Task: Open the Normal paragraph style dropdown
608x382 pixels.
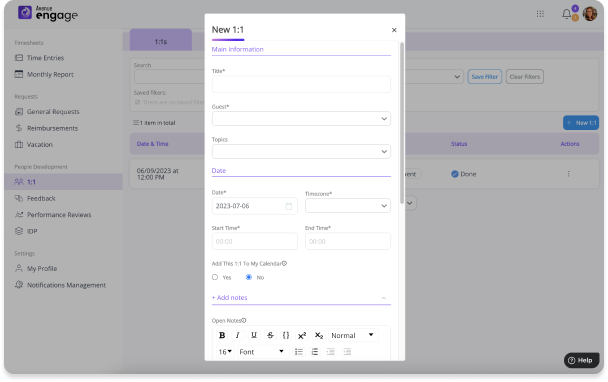Action: coord(352,335)
